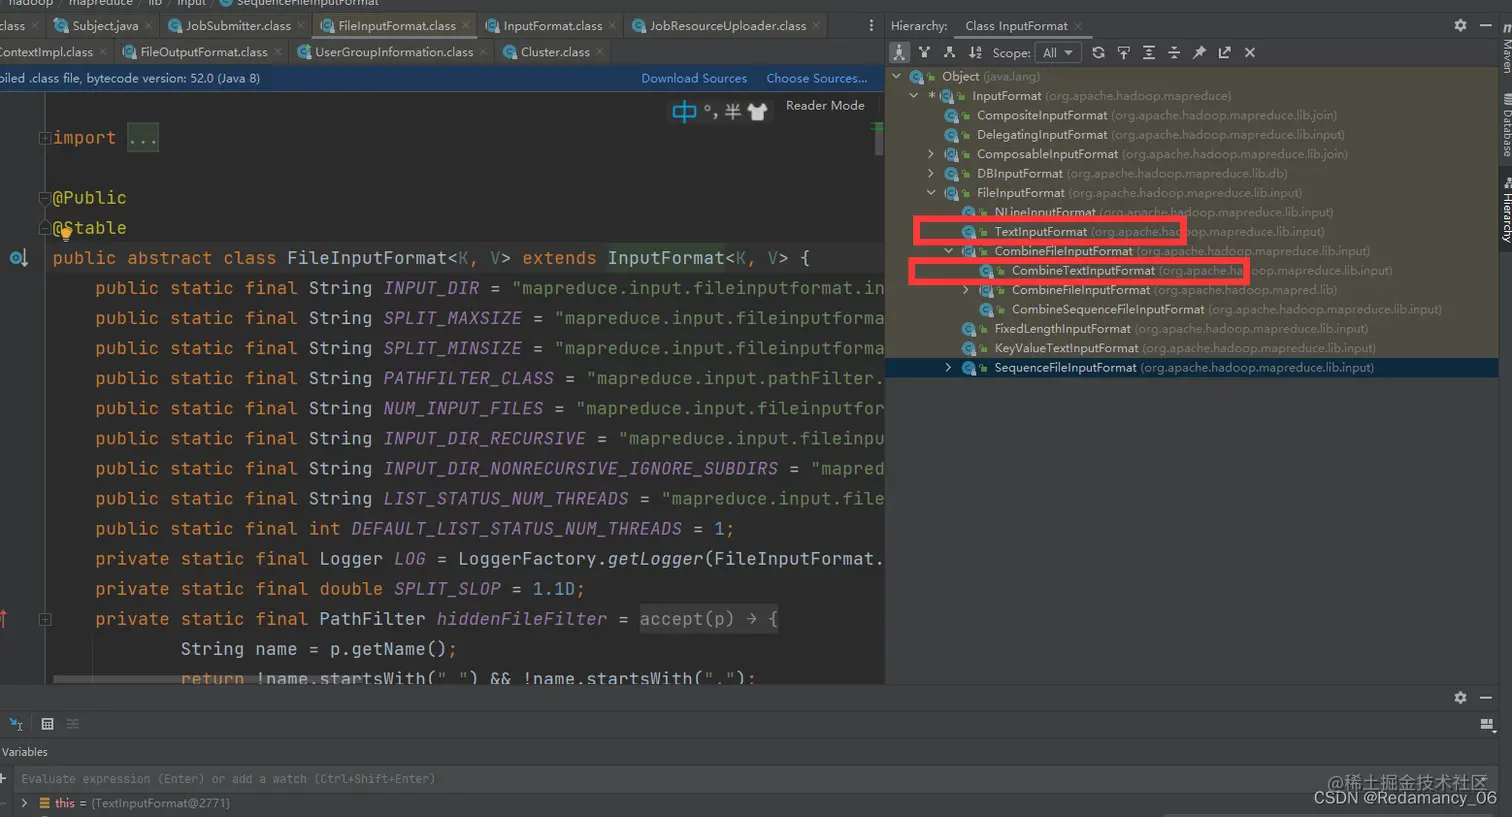The image size is (1512, 817).
Task: Add a new watch with plus icon
Action: (x=3, y=779)
